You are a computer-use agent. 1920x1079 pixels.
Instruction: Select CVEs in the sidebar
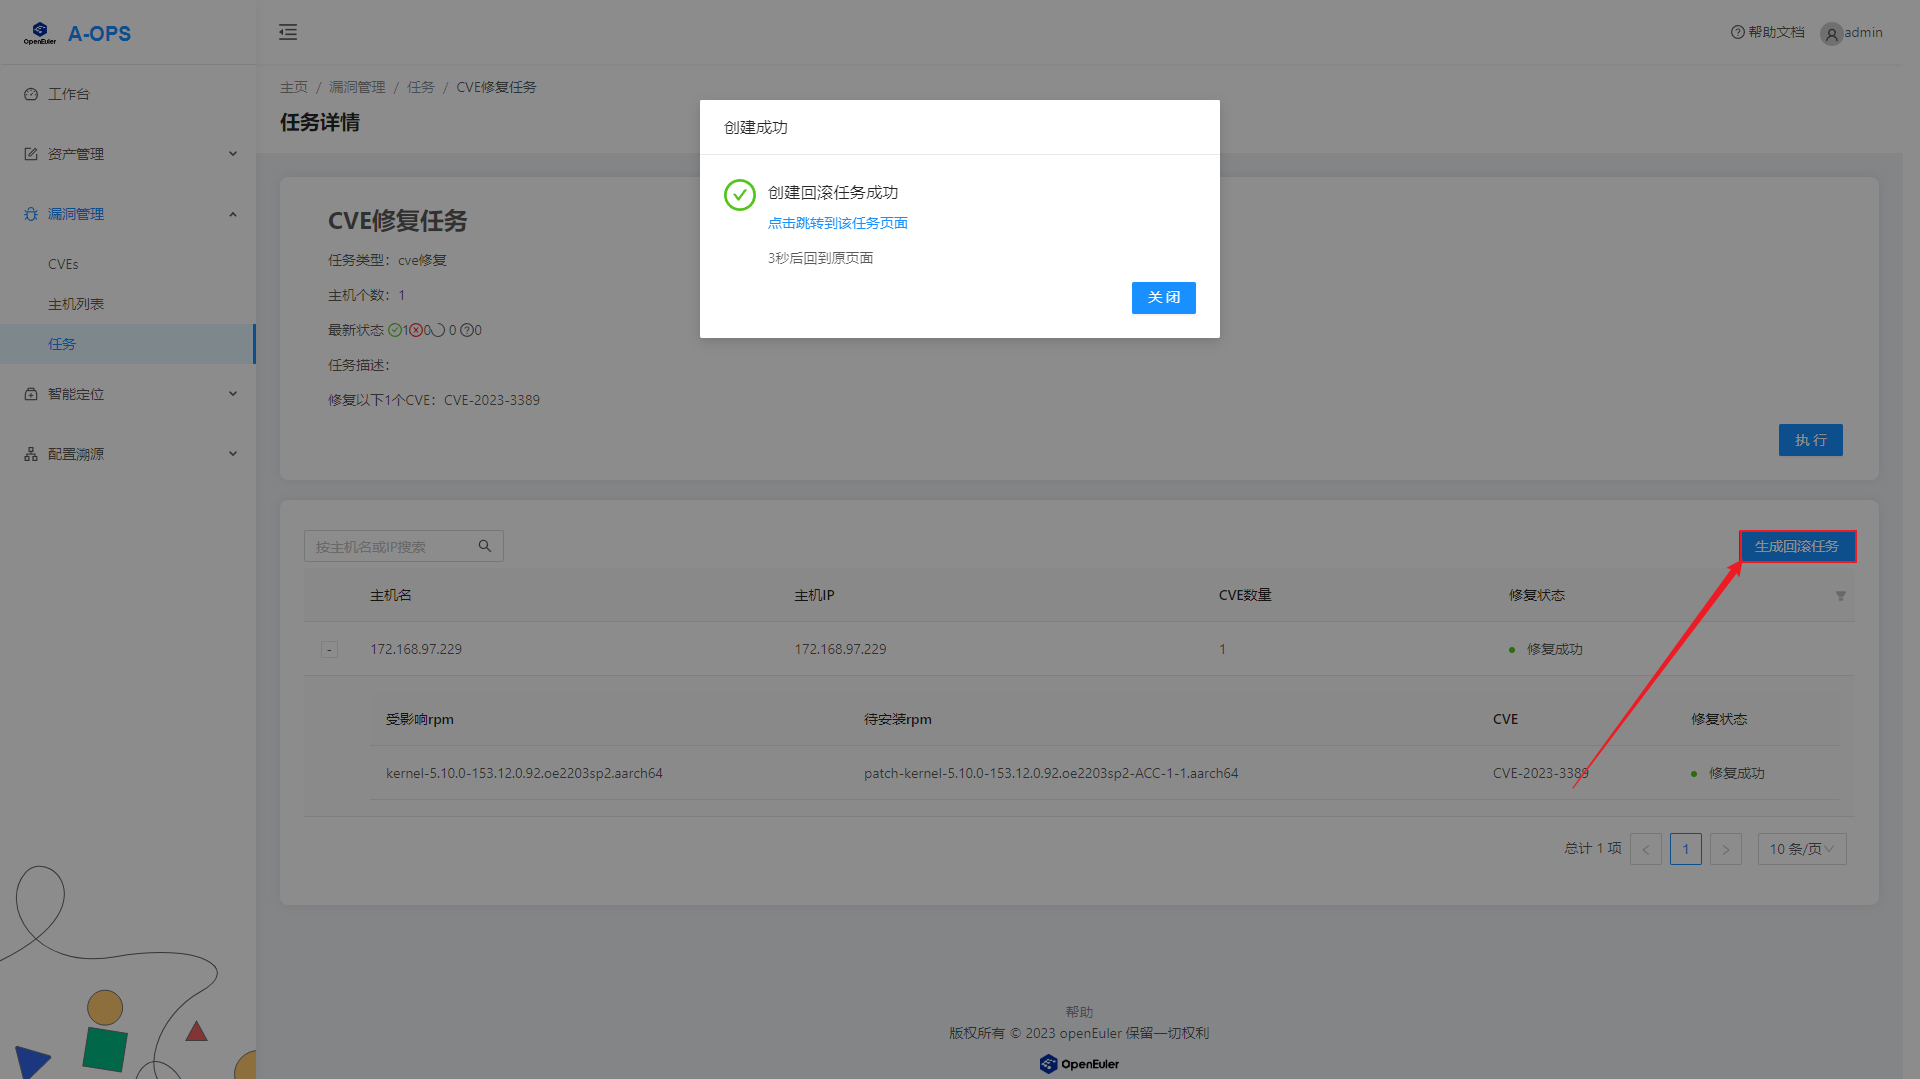pyautogui.click(x=63, y=264)
